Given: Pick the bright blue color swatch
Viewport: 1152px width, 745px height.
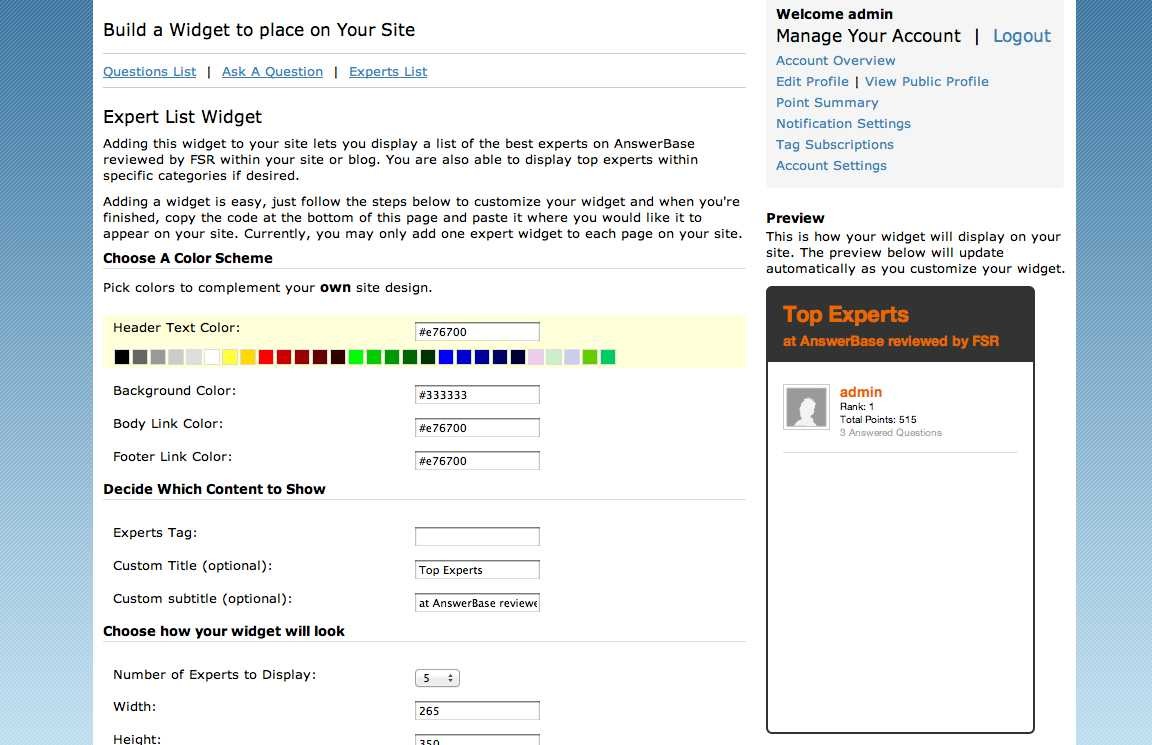Looking at the screenshot, I should (x=446, y=357).
